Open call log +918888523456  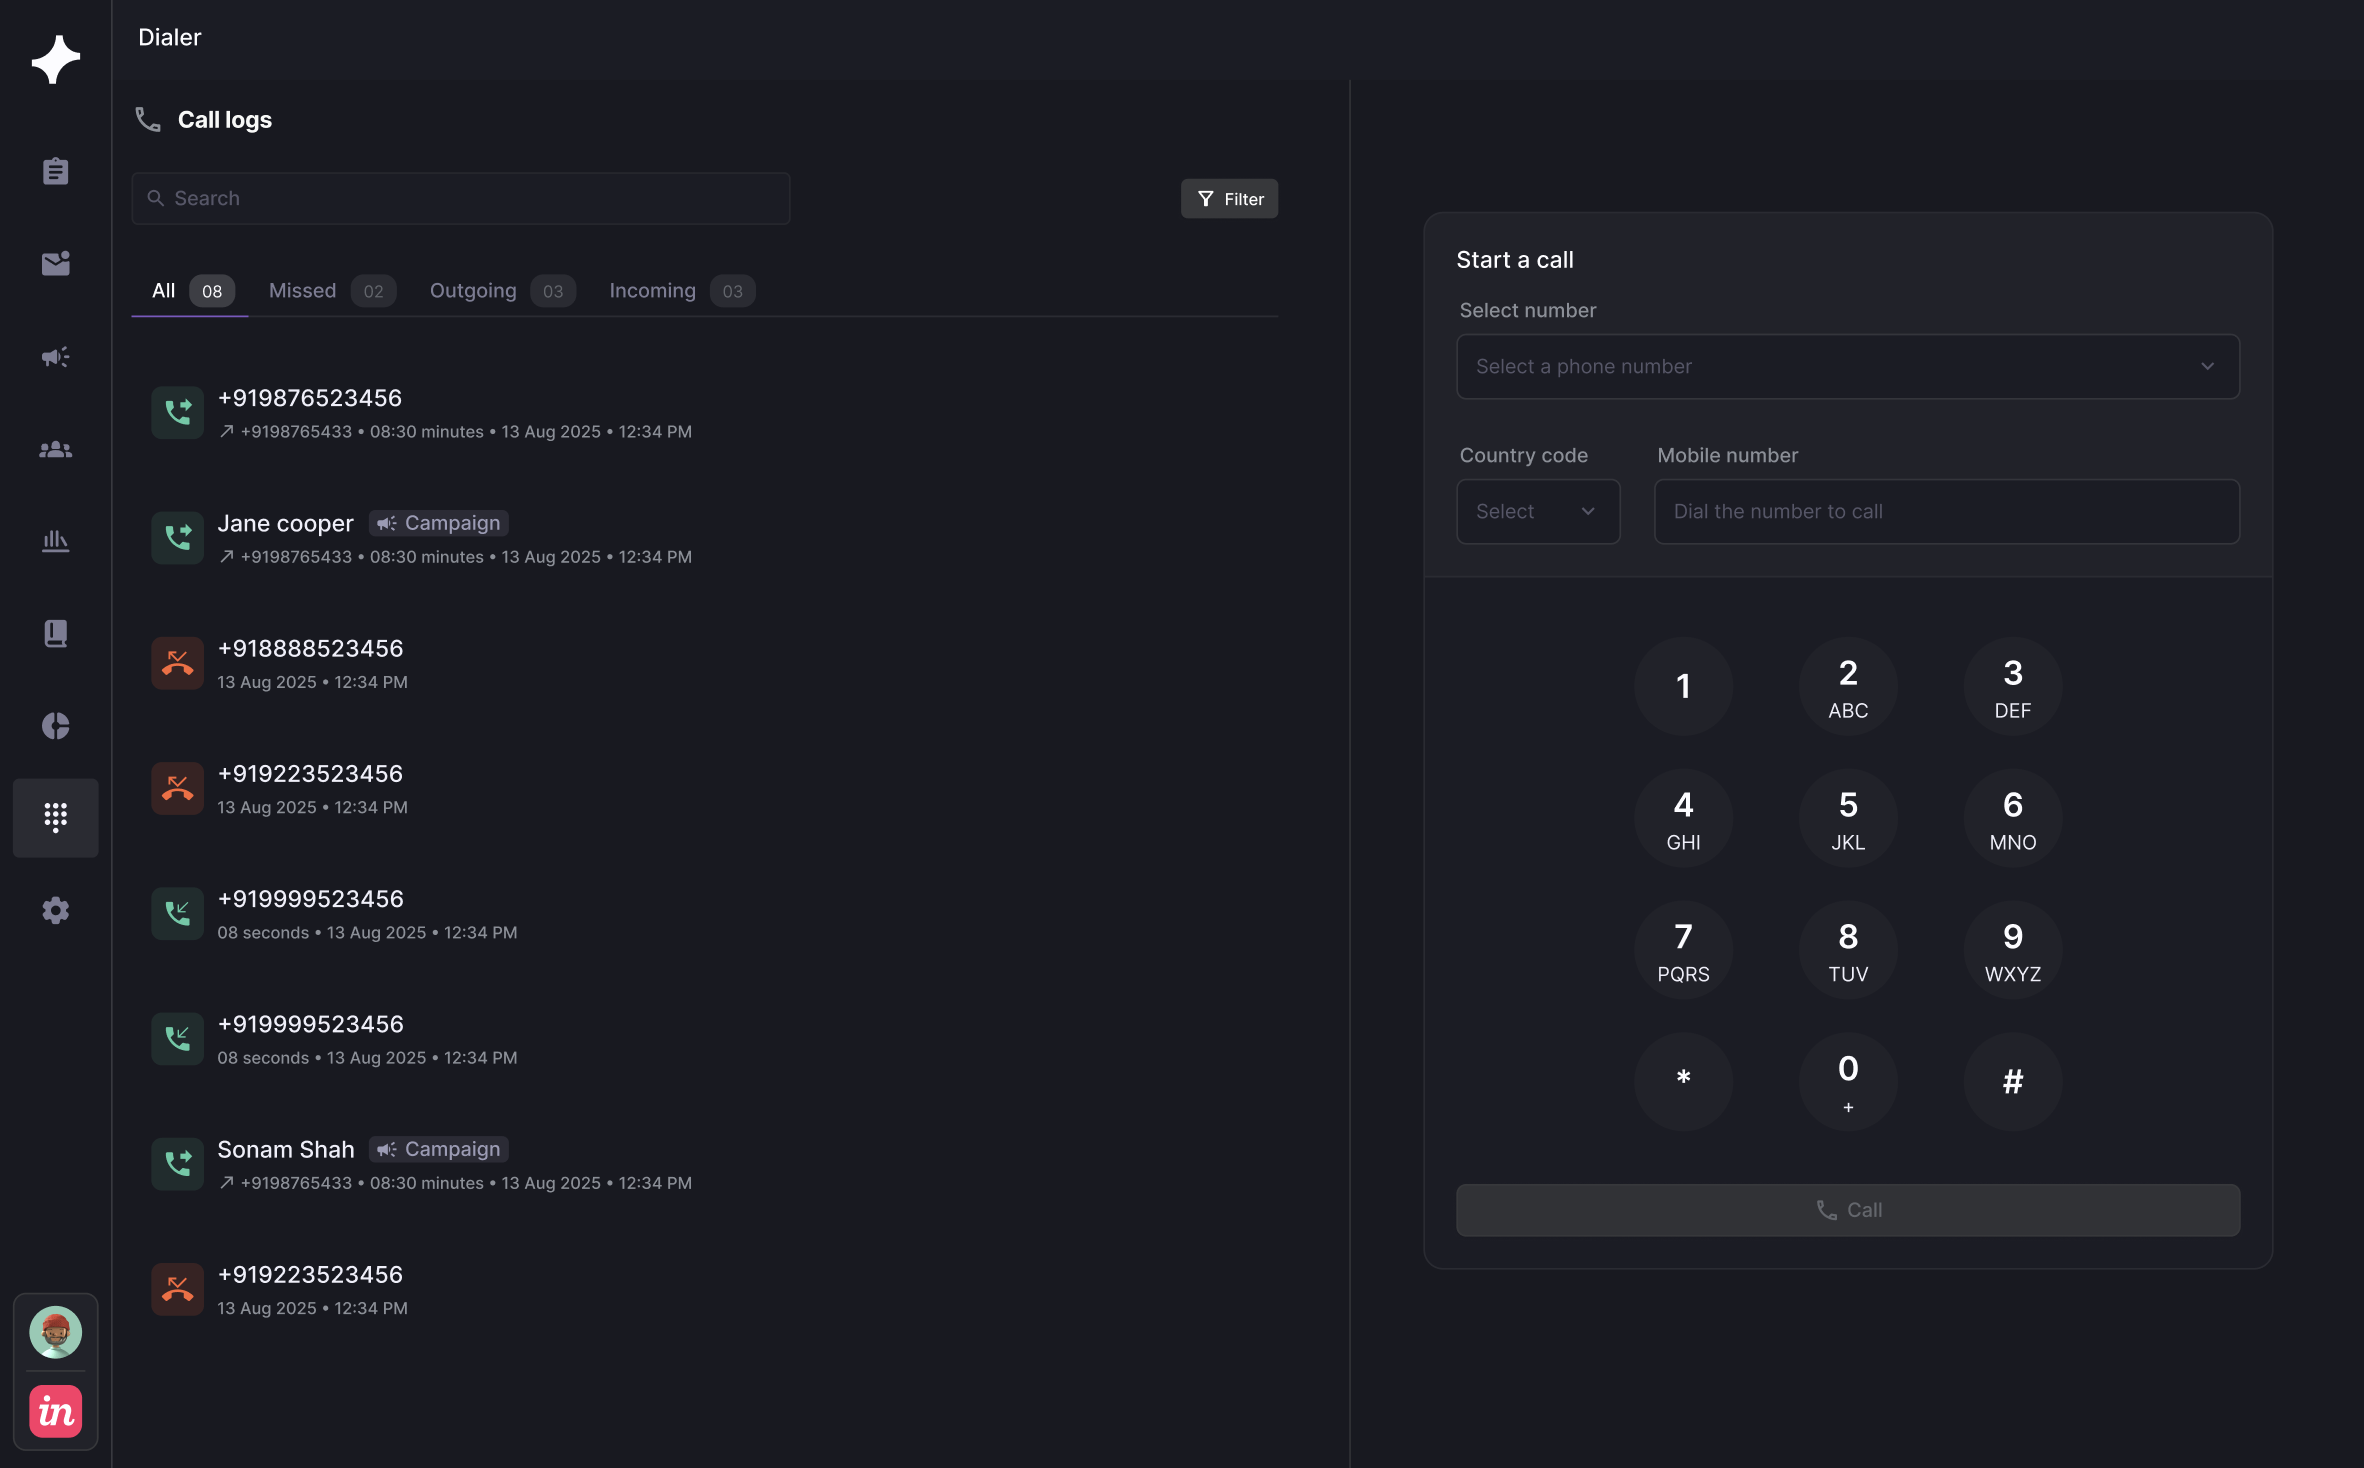point(704,663)
